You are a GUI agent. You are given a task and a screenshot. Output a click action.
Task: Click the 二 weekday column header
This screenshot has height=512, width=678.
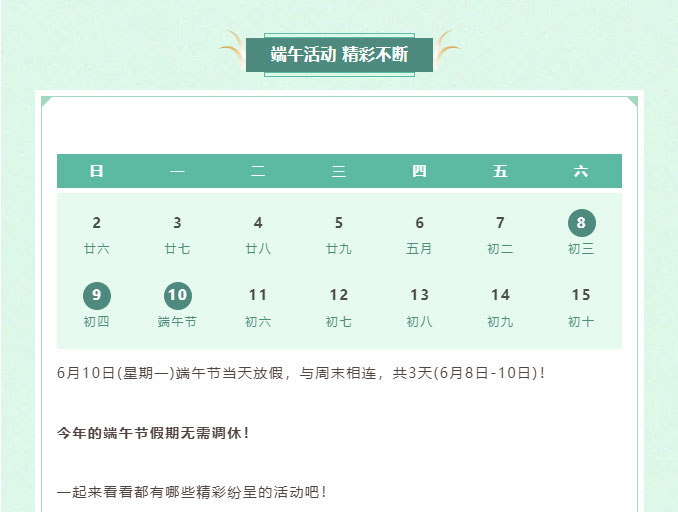[x=258, y=171]
